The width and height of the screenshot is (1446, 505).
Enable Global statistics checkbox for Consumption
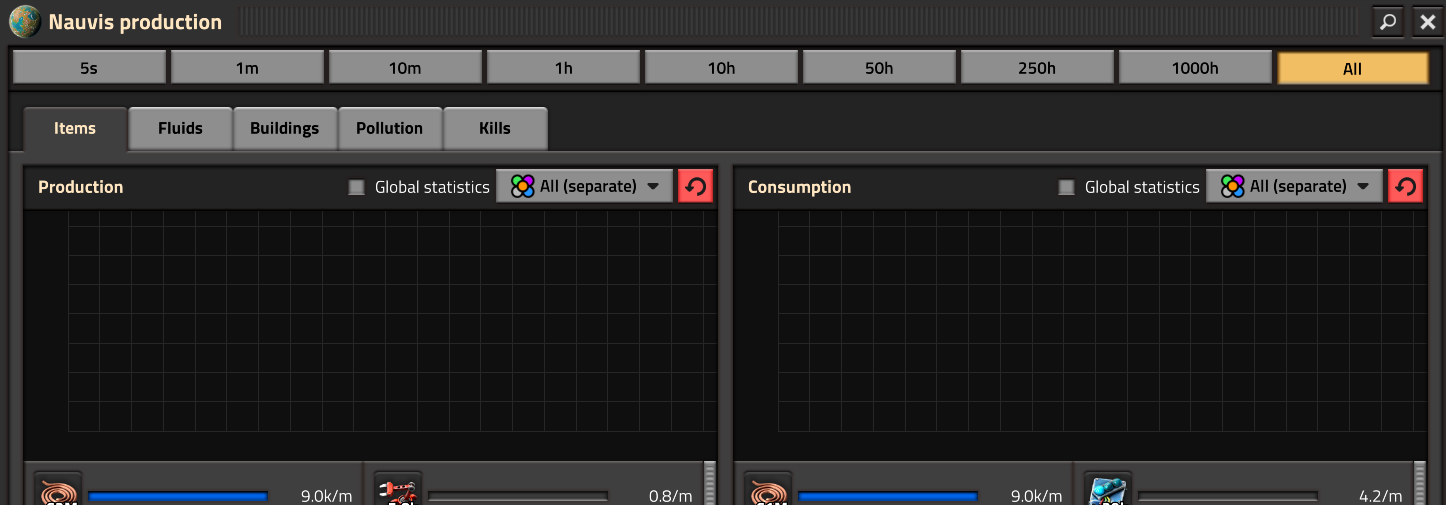[1066, 187]
